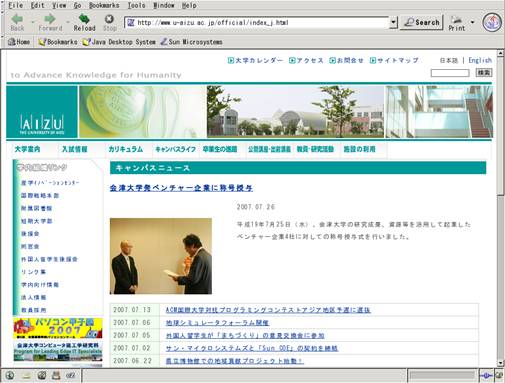Open the 2007.07.02 Sun ODF news link

(252, 348)
